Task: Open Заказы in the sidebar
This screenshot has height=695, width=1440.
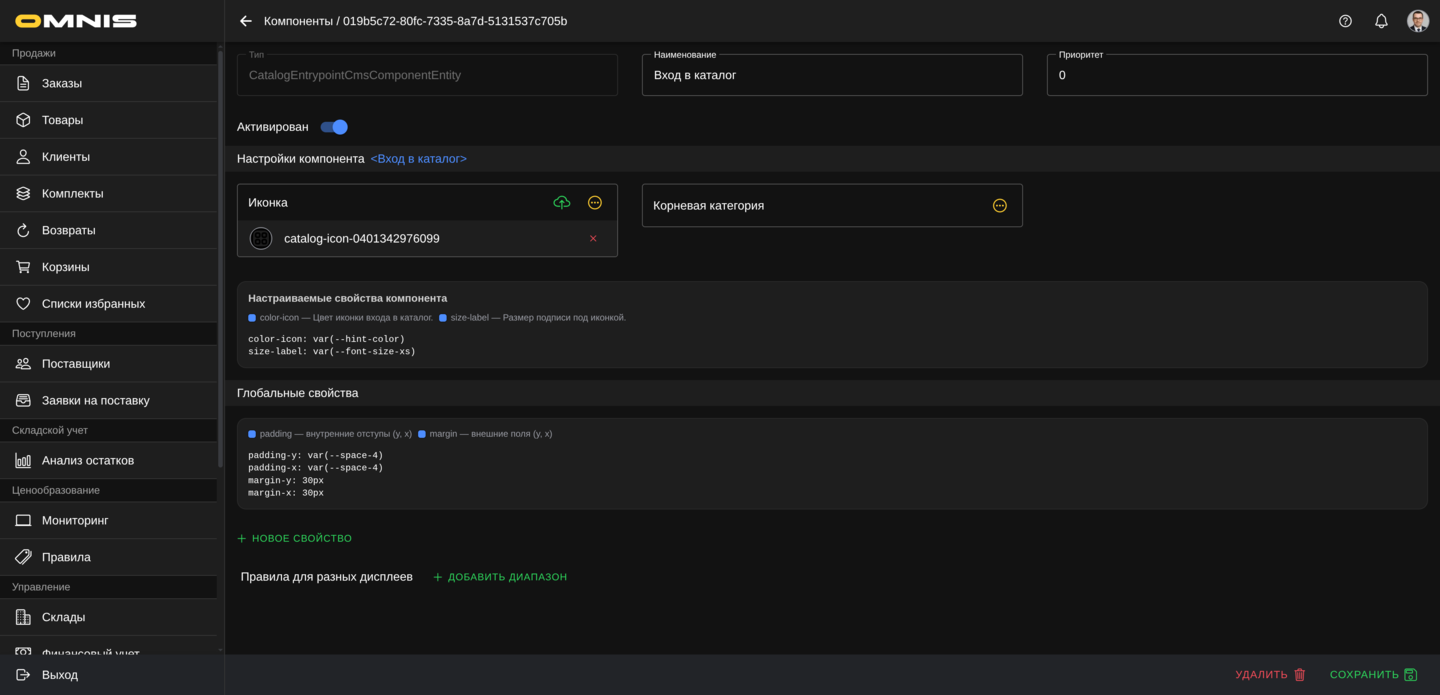Action: [x=62, y=84]
